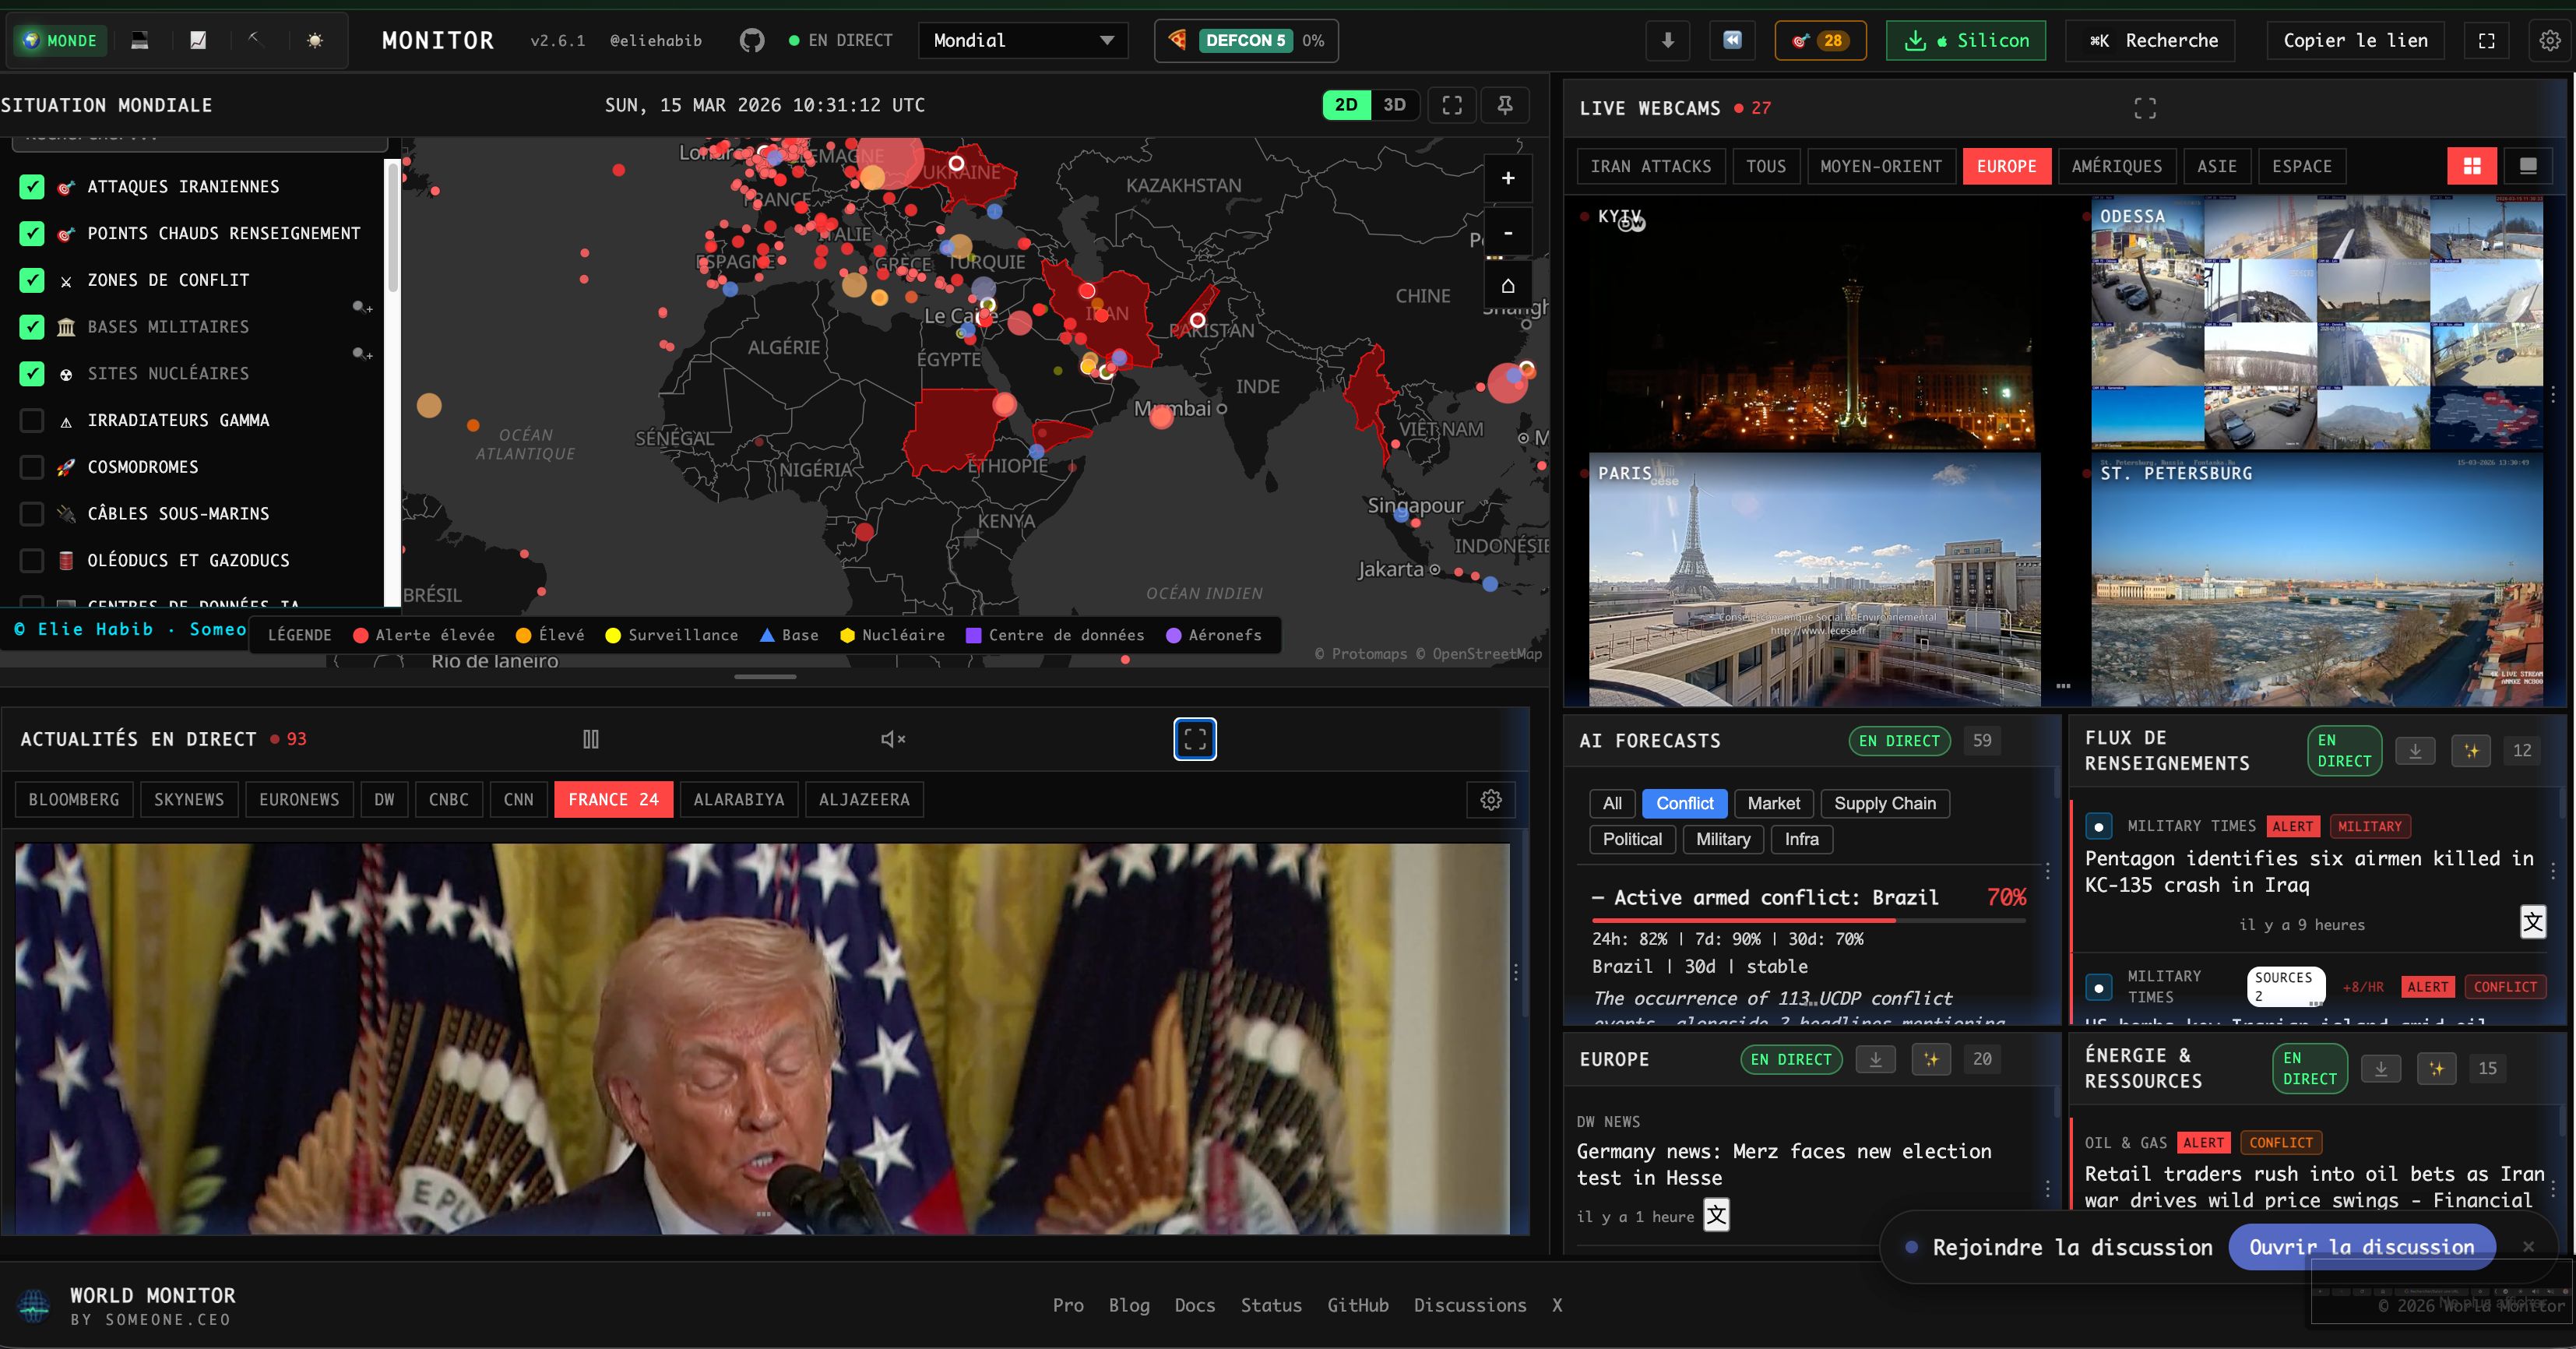
Task: Pin the world situation map panel
Action: 1504,105
